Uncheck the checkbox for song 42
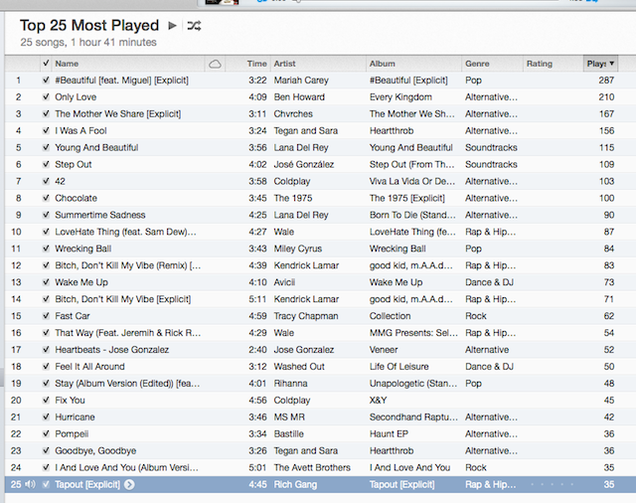The width and height of the screenshot is (636, 503). click(46, 181)
